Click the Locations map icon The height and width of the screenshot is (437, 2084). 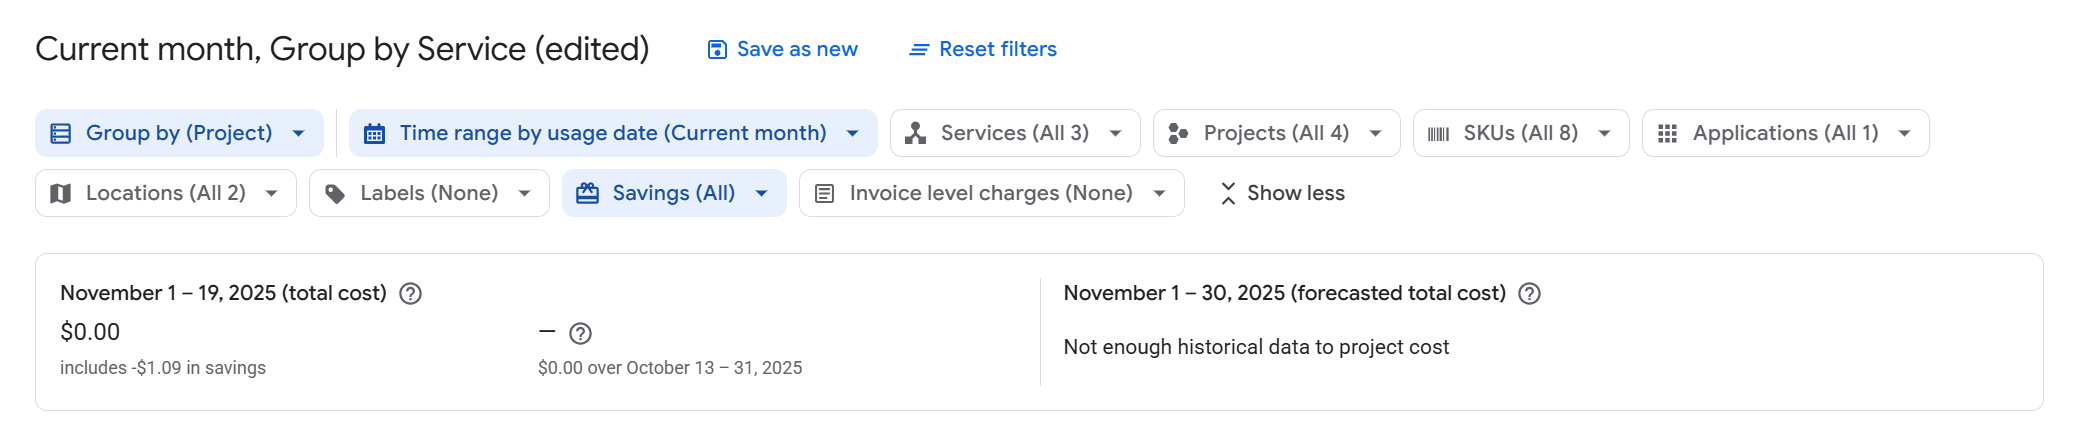coord(61,193)
